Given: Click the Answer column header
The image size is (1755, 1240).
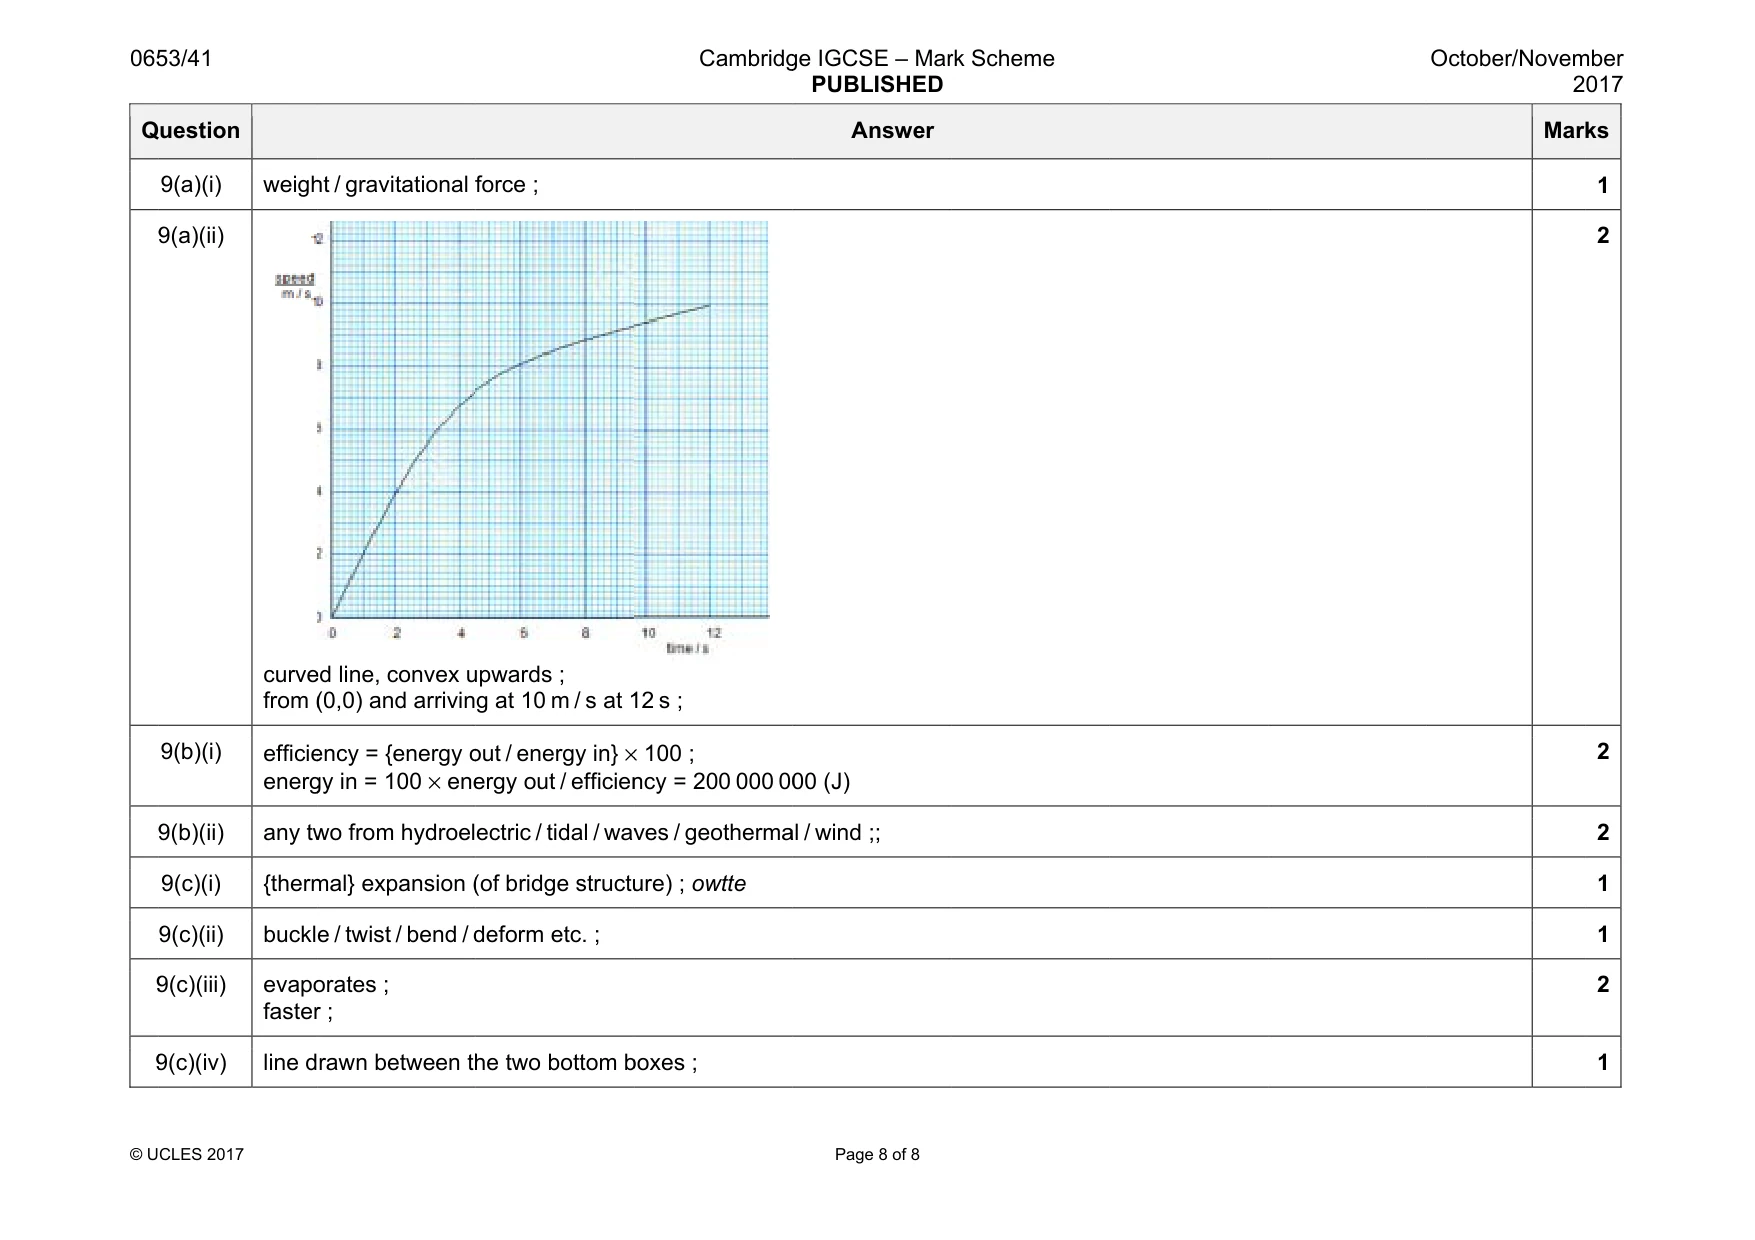Looking at the screenshot, I should tap(892, 131).
